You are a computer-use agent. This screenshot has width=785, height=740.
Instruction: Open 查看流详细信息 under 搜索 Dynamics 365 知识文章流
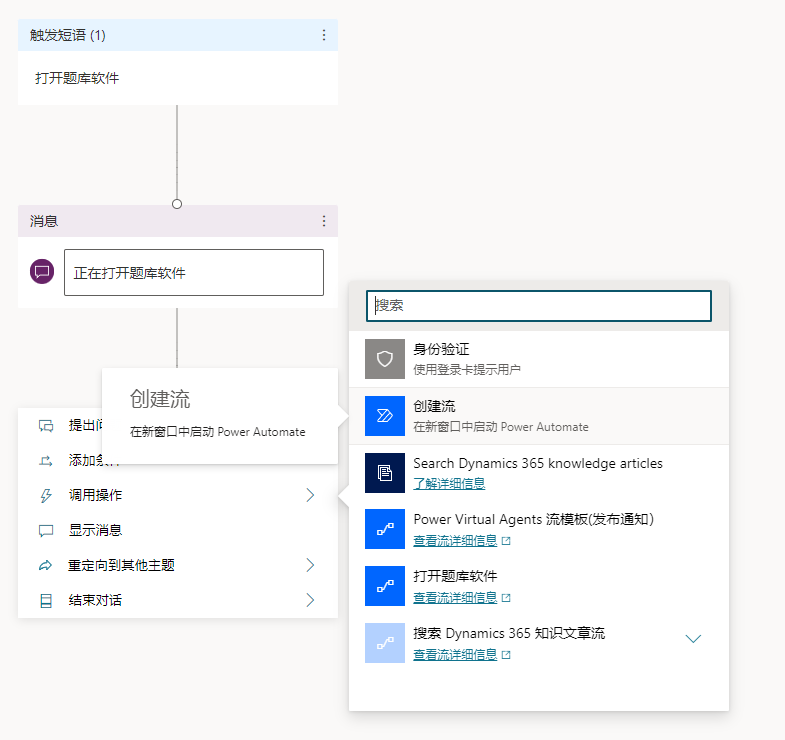coord(455,655)
